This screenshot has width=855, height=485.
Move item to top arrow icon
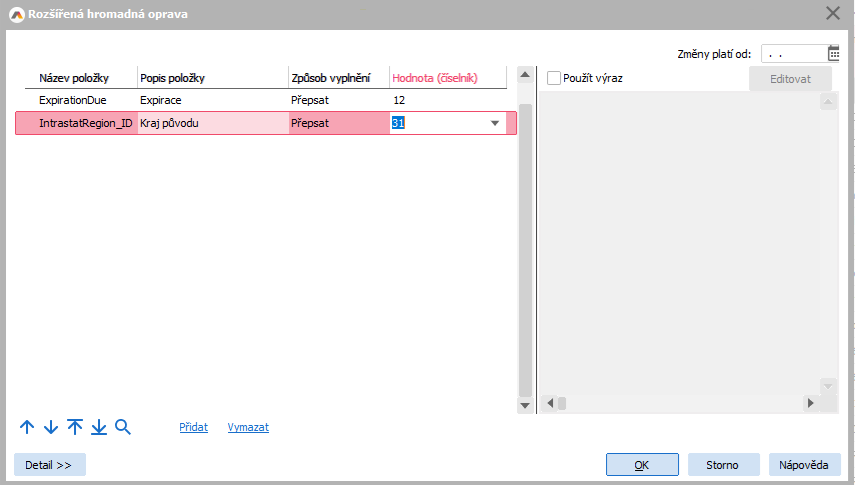point(75,427)
